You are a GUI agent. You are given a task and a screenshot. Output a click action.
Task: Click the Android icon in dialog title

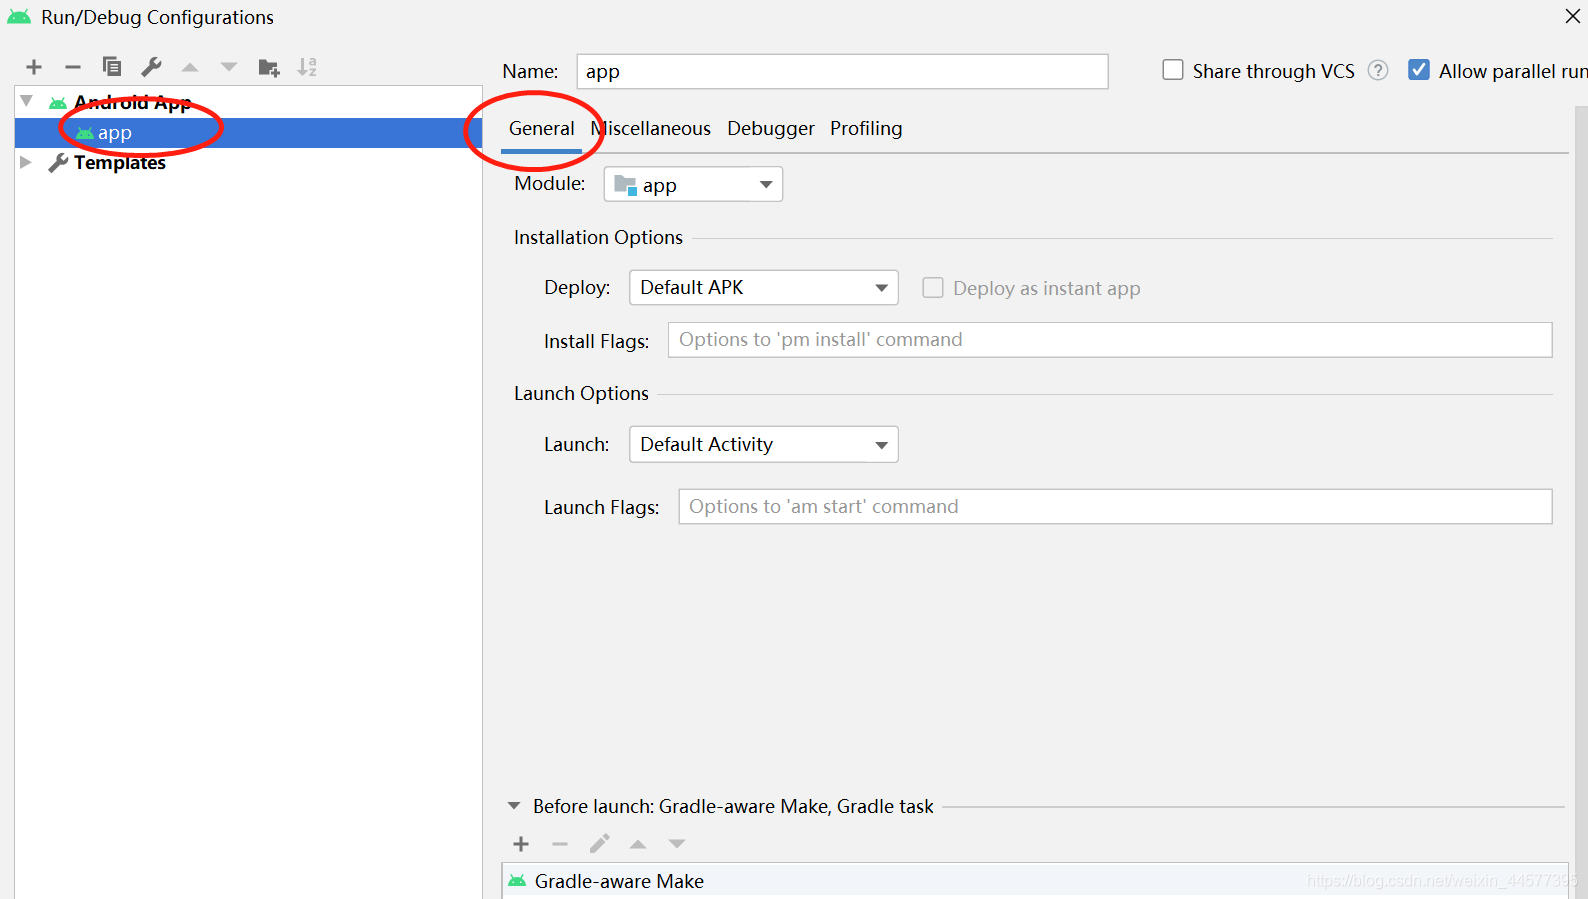pos(19,17)
